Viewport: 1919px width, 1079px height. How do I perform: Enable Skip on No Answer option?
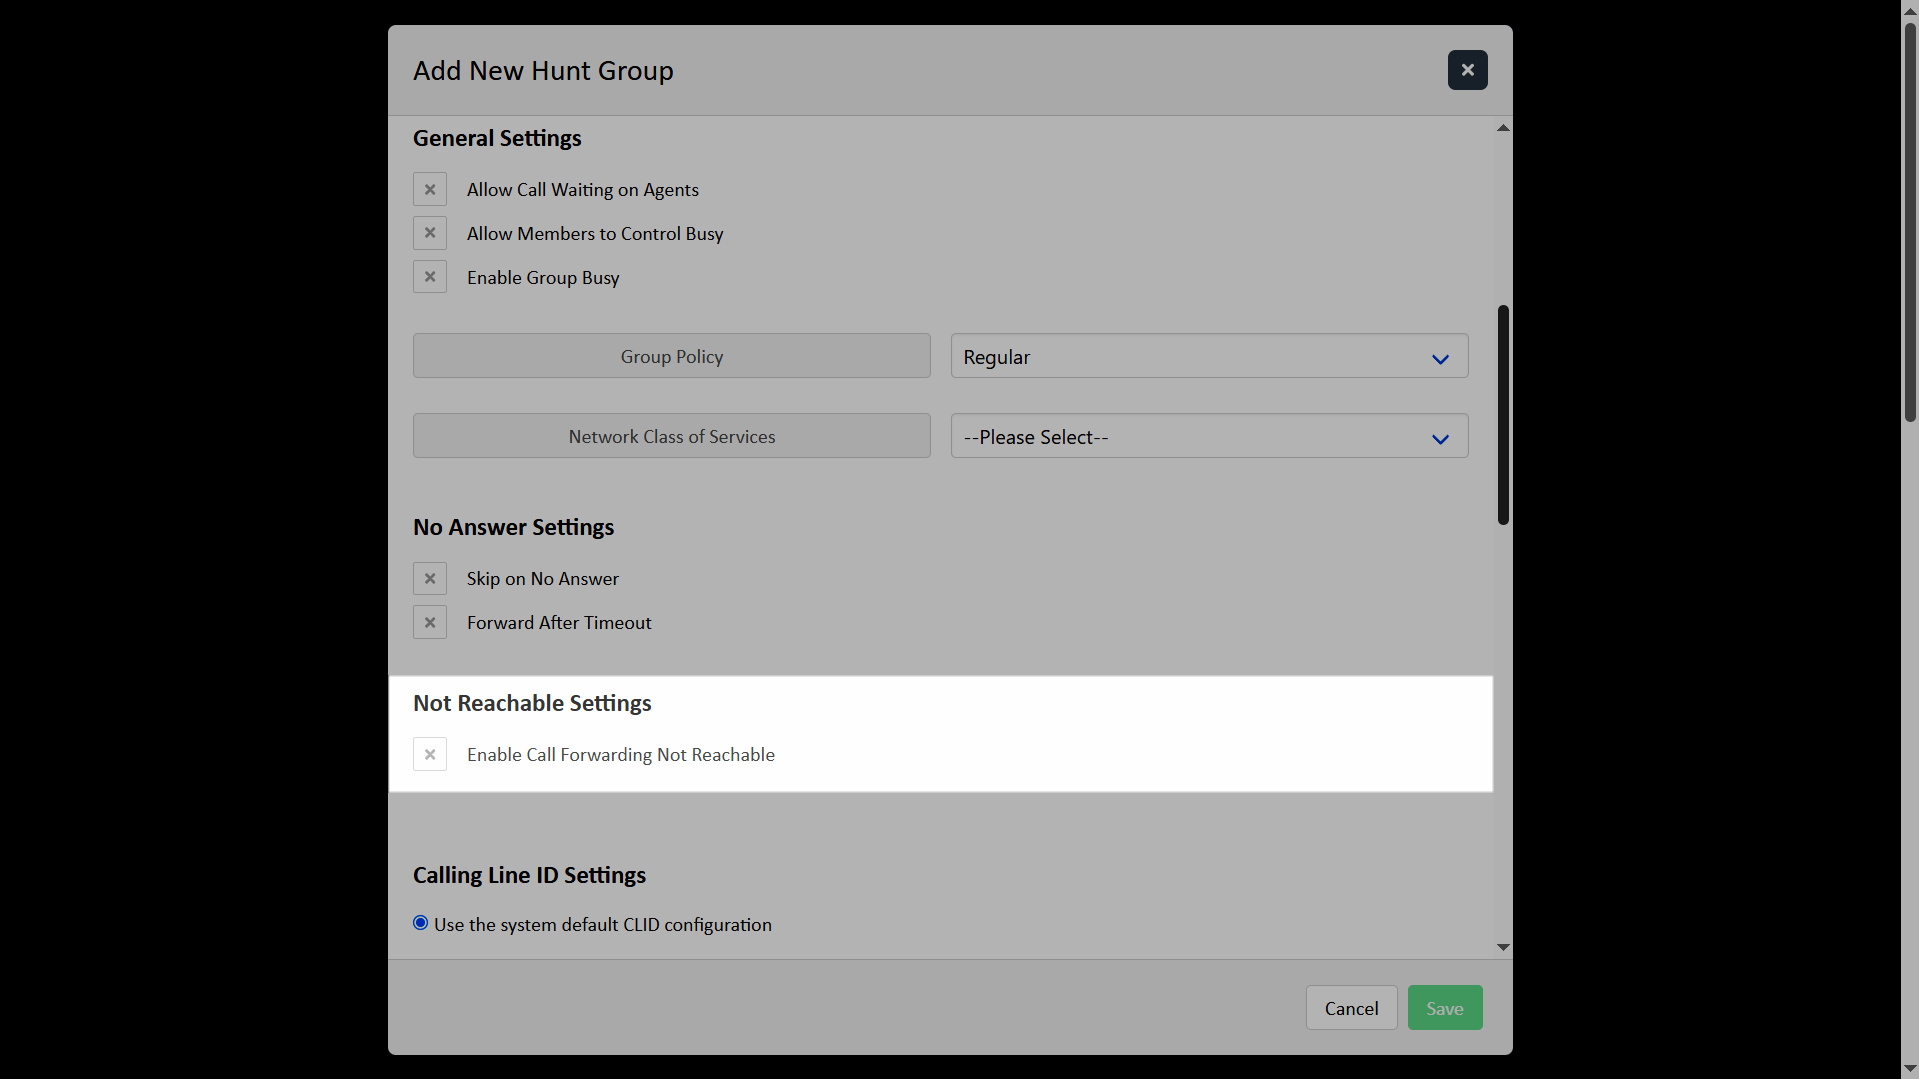coord(430,578)
